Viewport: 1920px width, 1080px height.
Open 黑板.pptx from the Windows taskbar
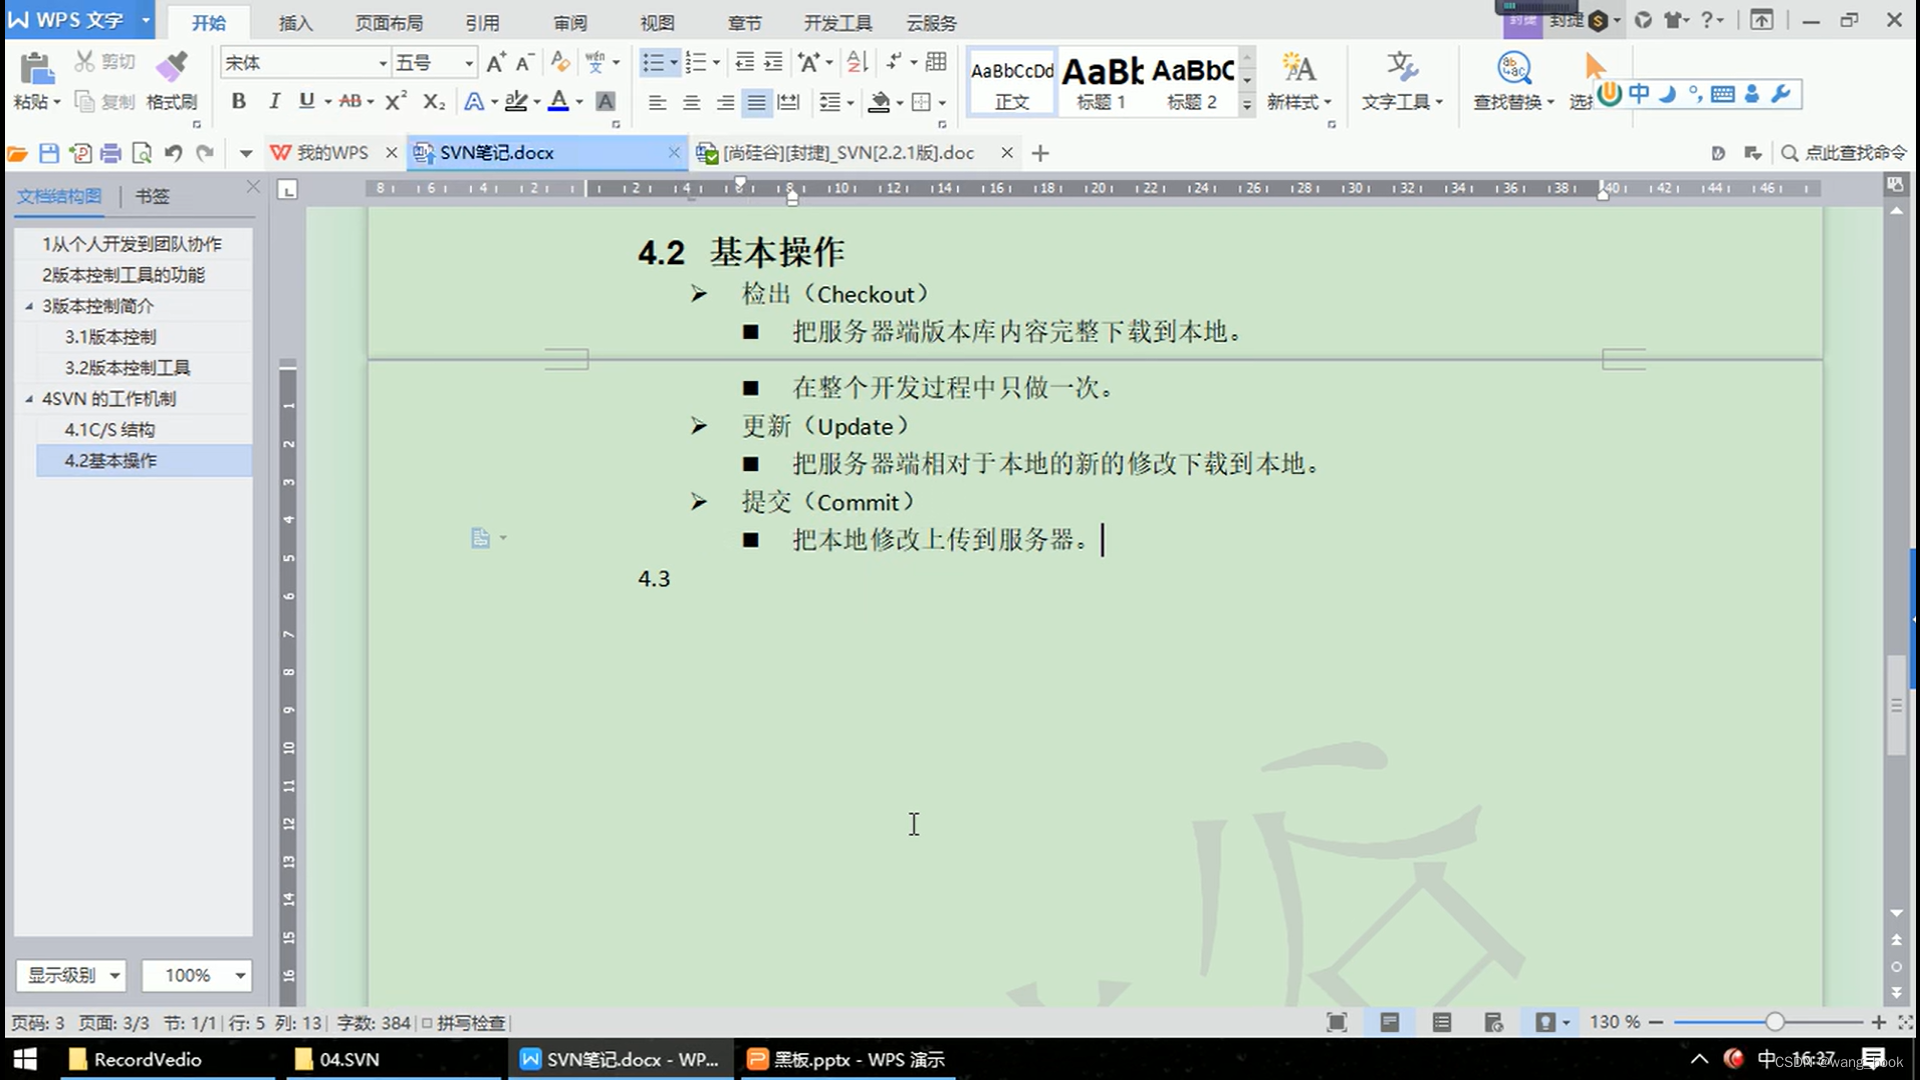coord(845,1059)
